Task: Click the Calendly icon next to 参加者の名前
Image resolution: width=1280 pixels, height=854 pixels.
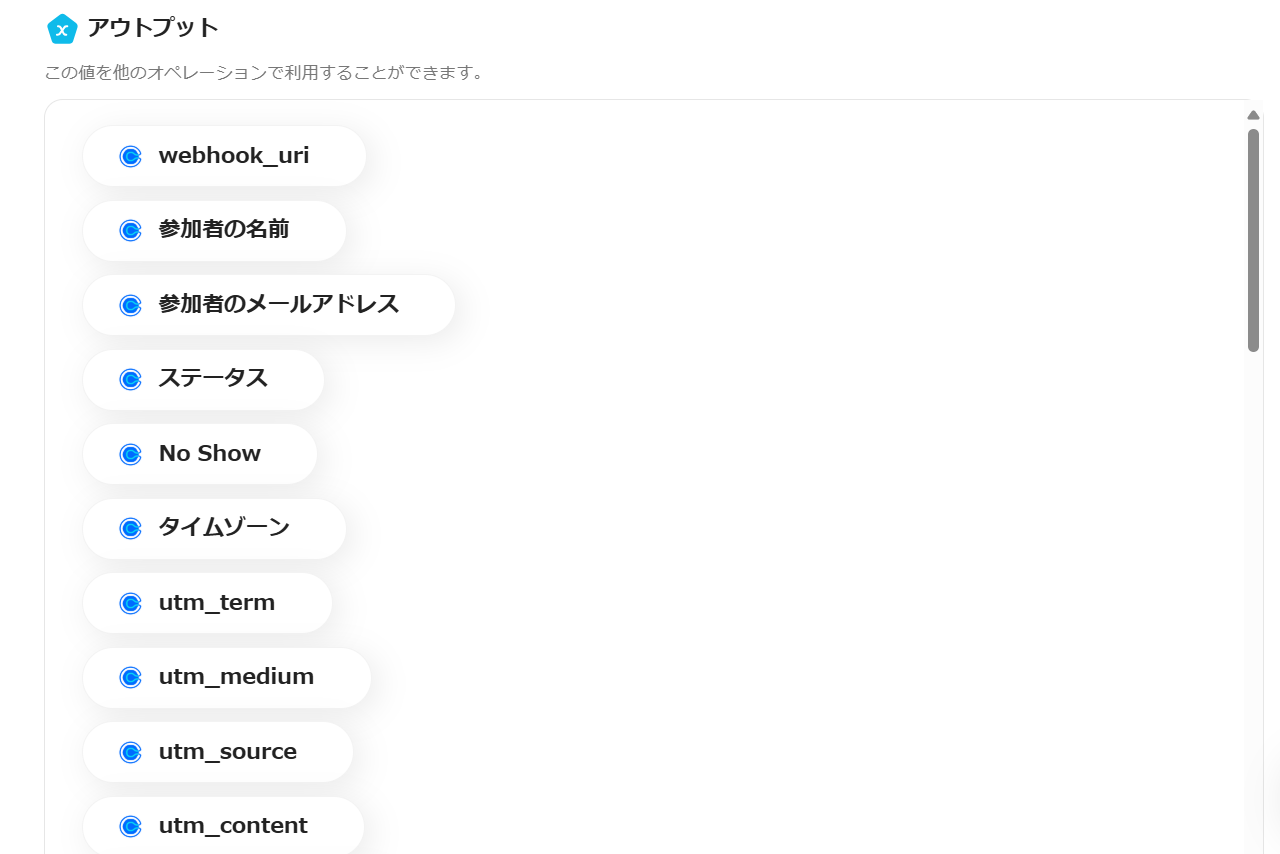Action: [x=130, y=230]
